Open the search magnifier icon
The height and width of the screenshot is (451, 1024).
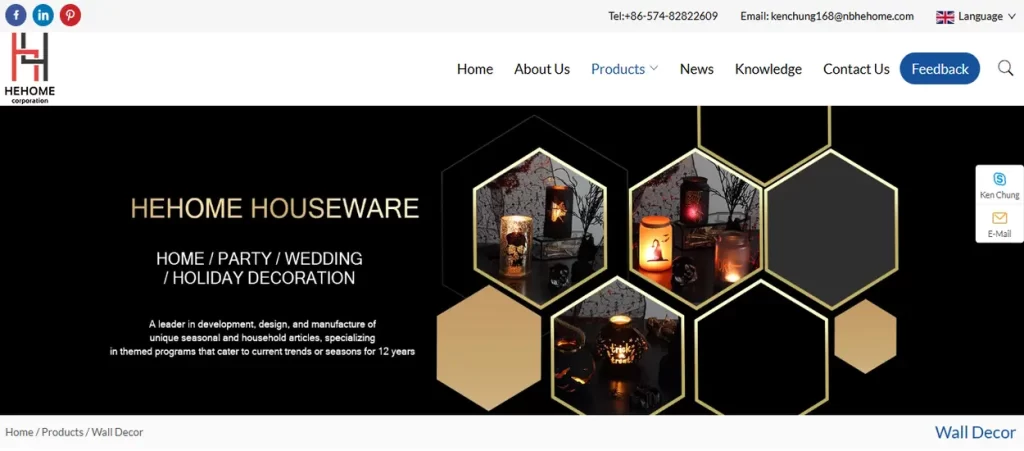[1005, 68]
